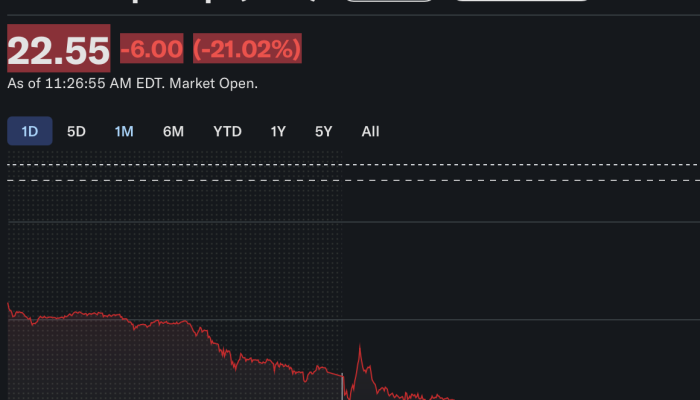This screenshot has width=700, height=400.
Task: Select the 1D time range tab
Action: point(30,131)
